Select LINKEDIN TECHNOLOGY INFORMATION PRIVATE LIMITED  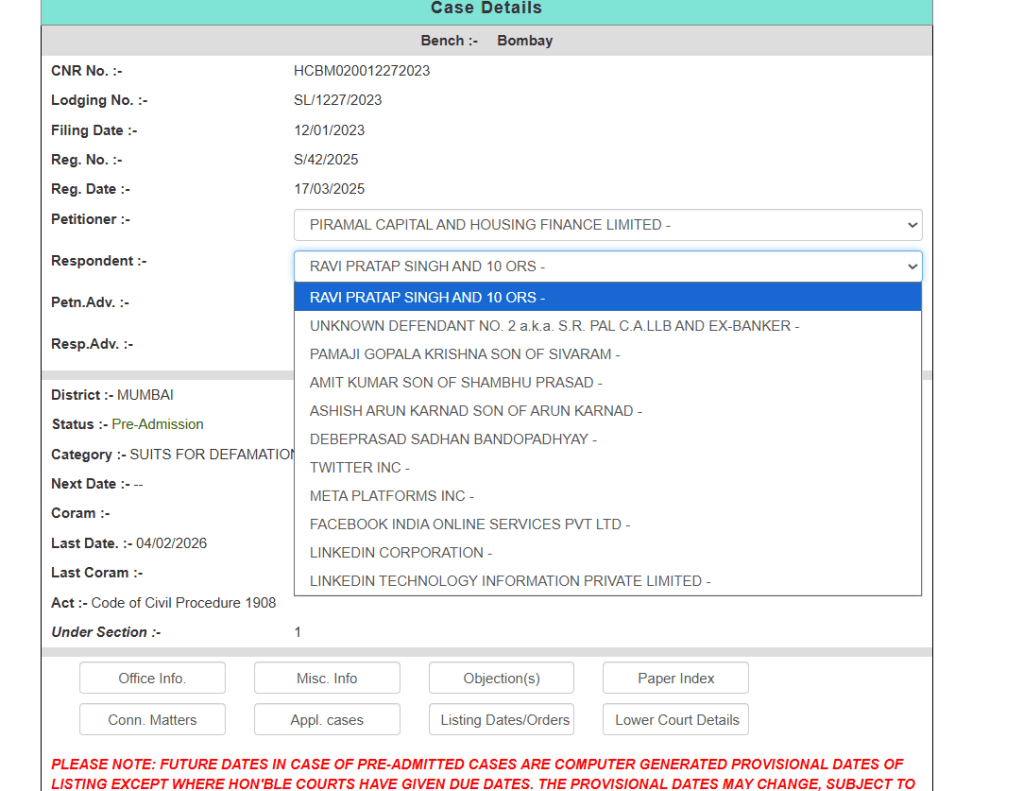(x=509, y=581)
